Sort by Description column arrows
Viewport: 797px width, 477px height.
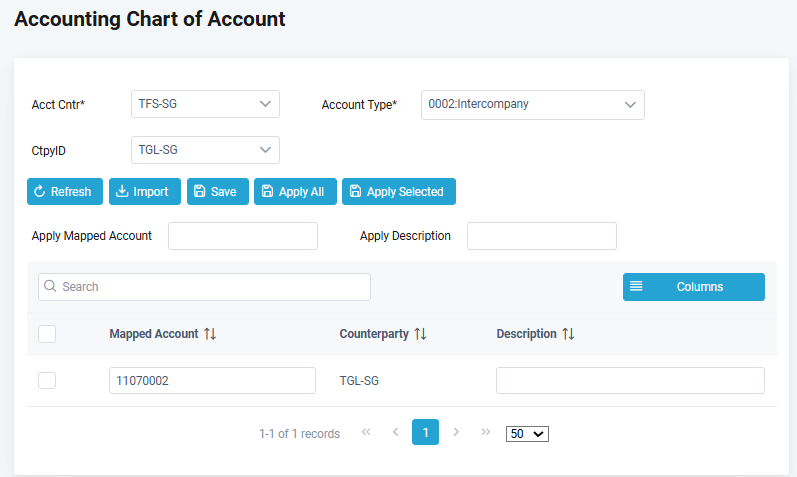pos(568,334)
